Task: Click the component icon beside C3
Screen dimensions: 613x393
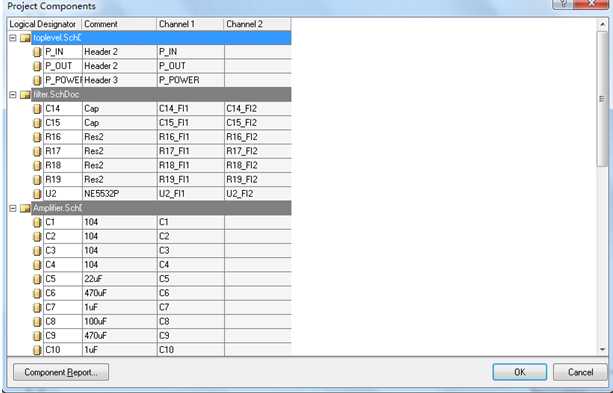Action: pyautogui.click(x=37, y=251)
